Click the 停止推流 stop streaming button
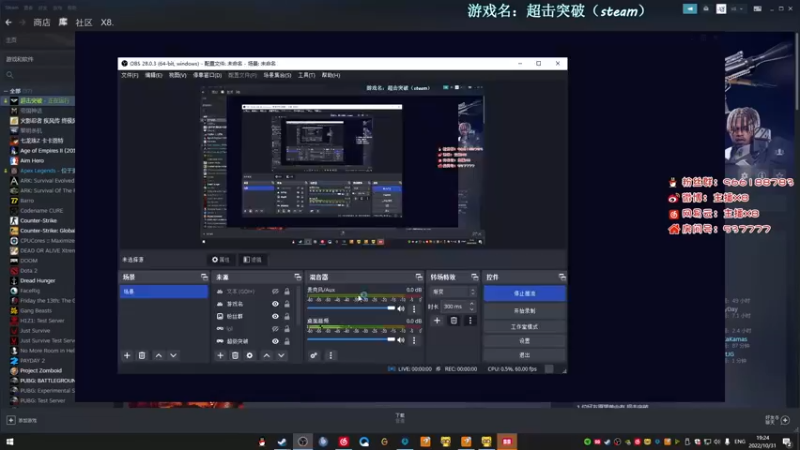800x450 pixels. pos(524,293)
